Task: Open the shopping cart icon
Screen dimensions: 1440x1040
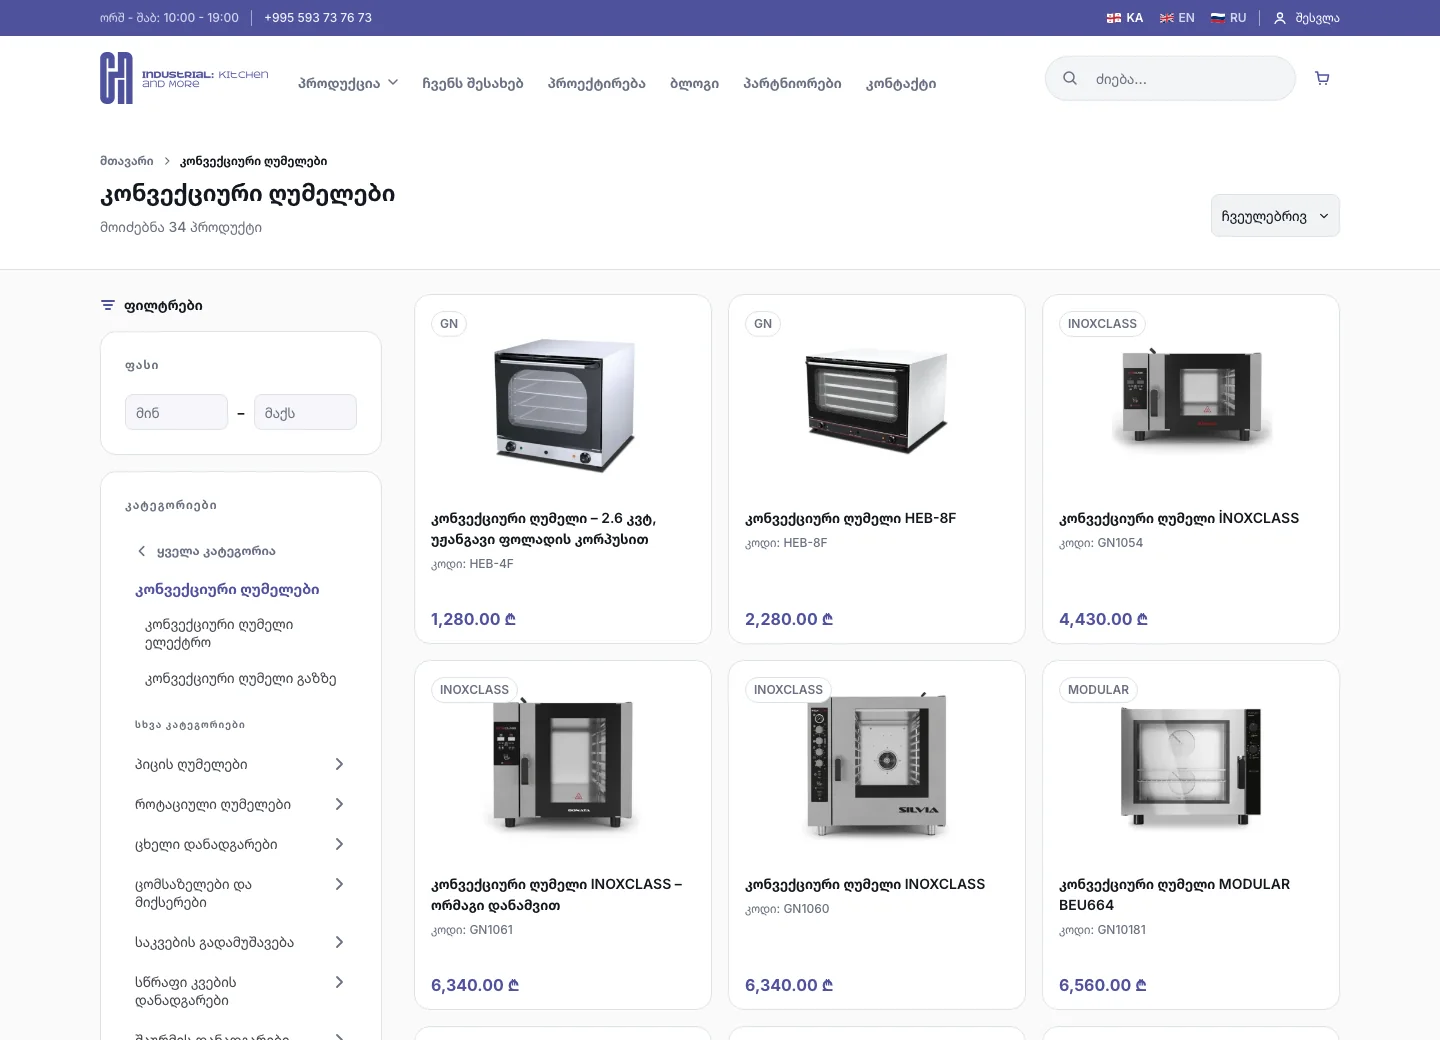Action: tap(1322, 78)
